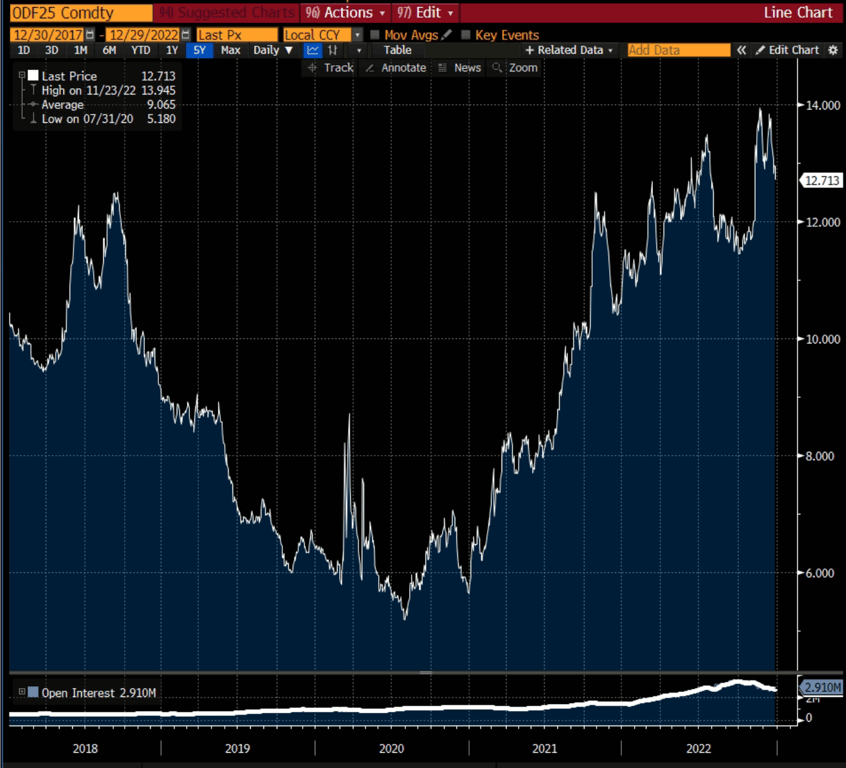Click the 2.910M open interest axis flag
The width and height of the screenshot is (846, 768).
tap(821, 687)
